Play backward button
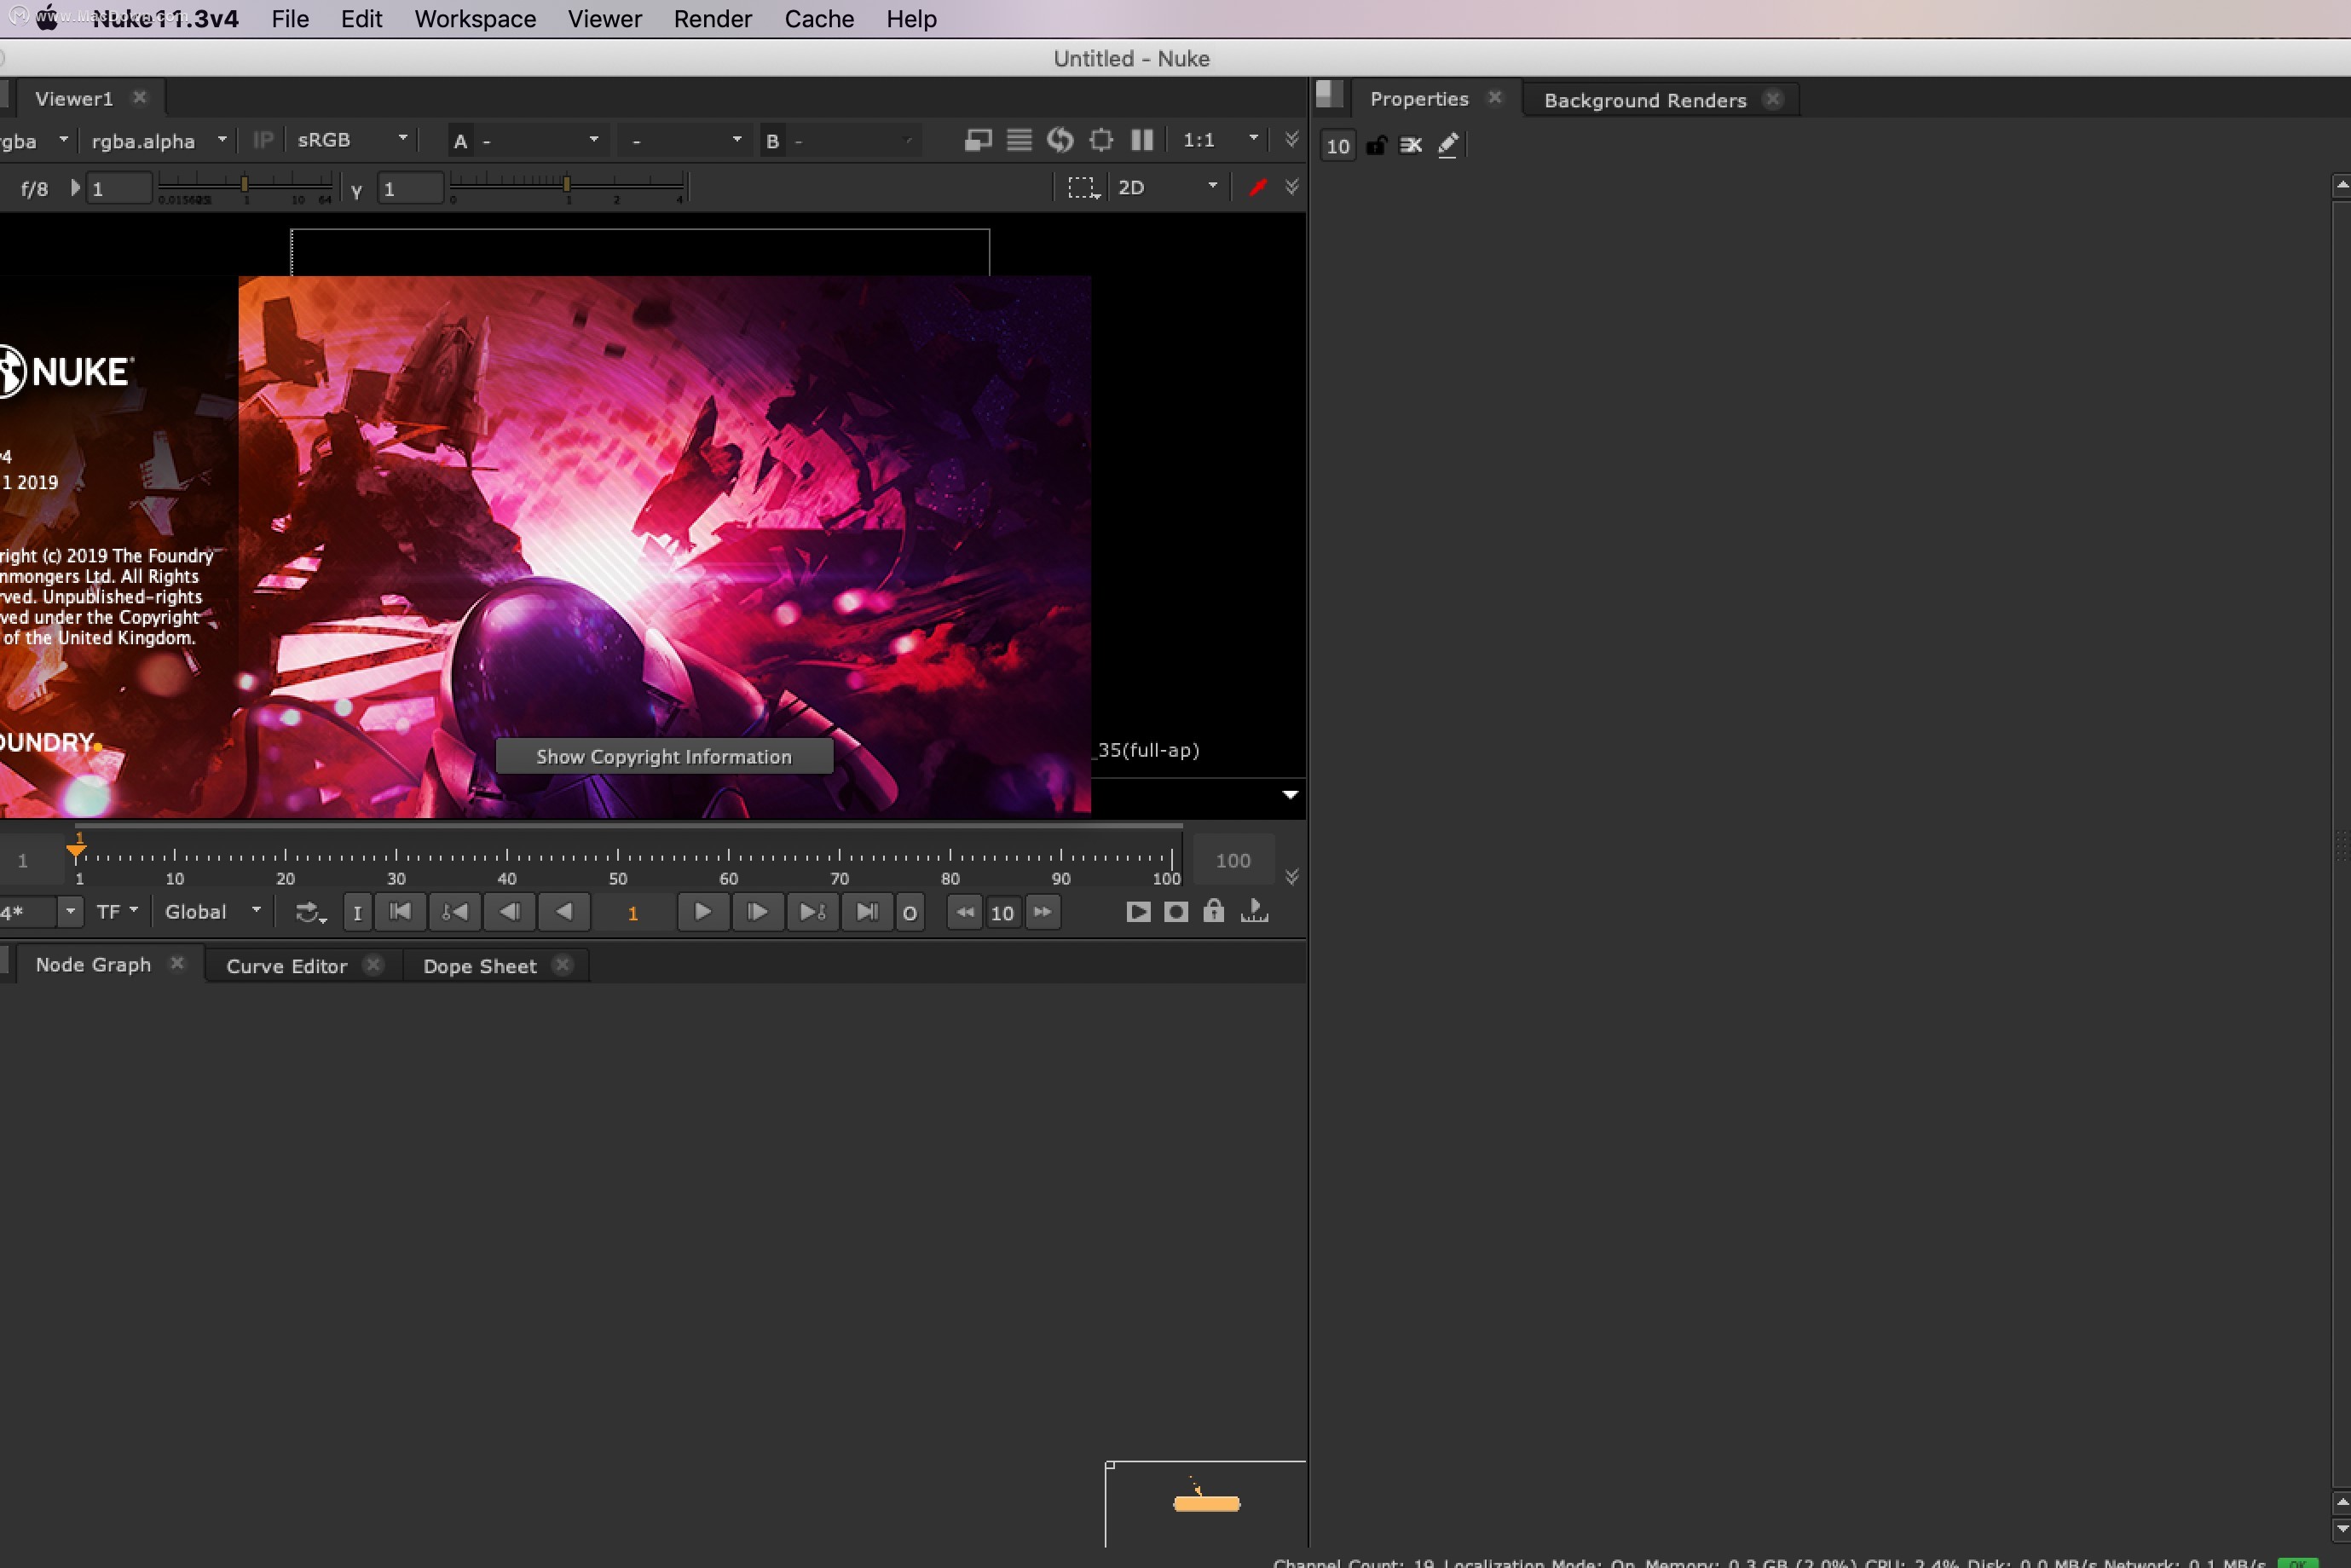The image size is (2351, 1568). (564, 912)
